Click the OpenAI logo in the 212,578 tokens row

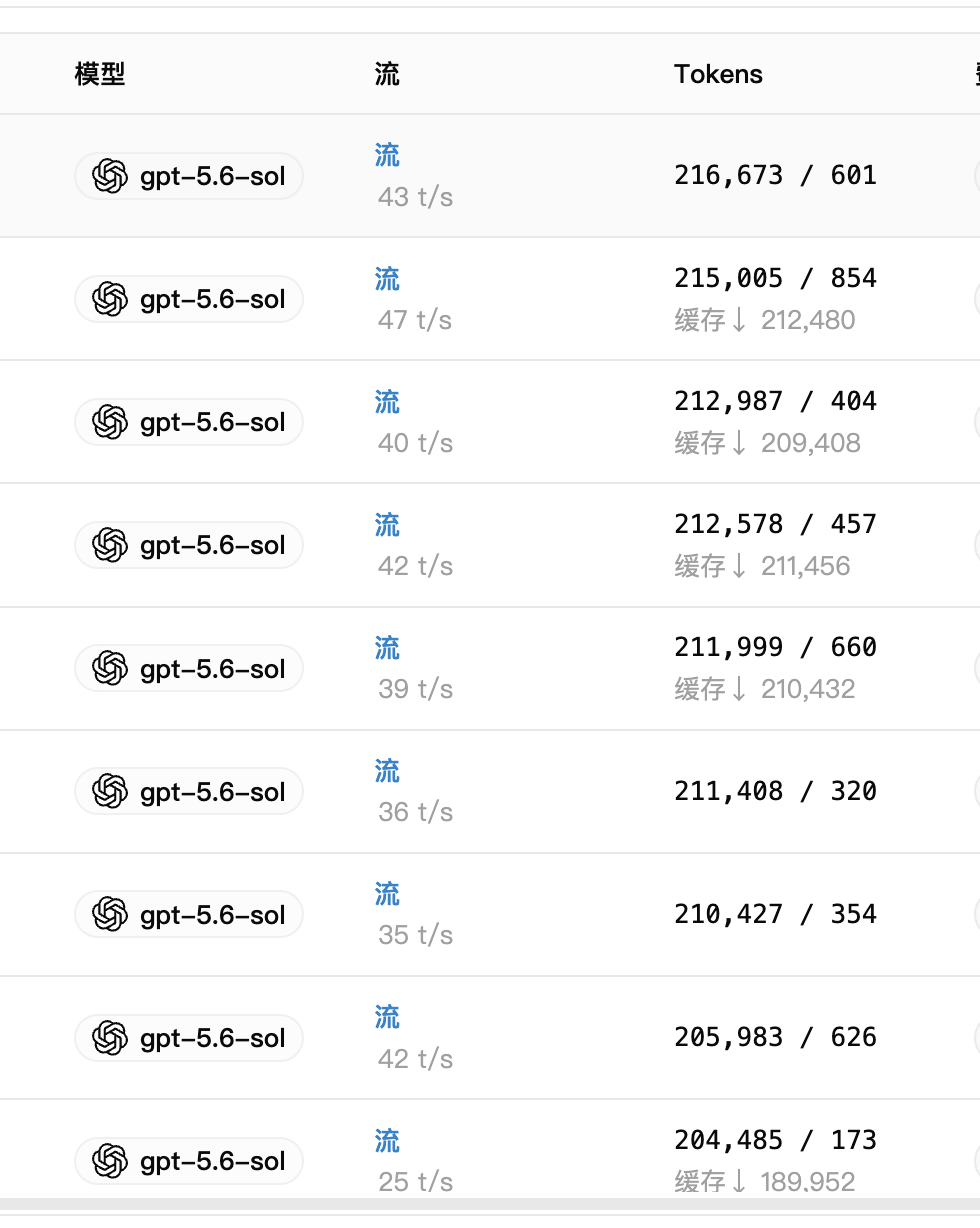click(x=110, y=546)
